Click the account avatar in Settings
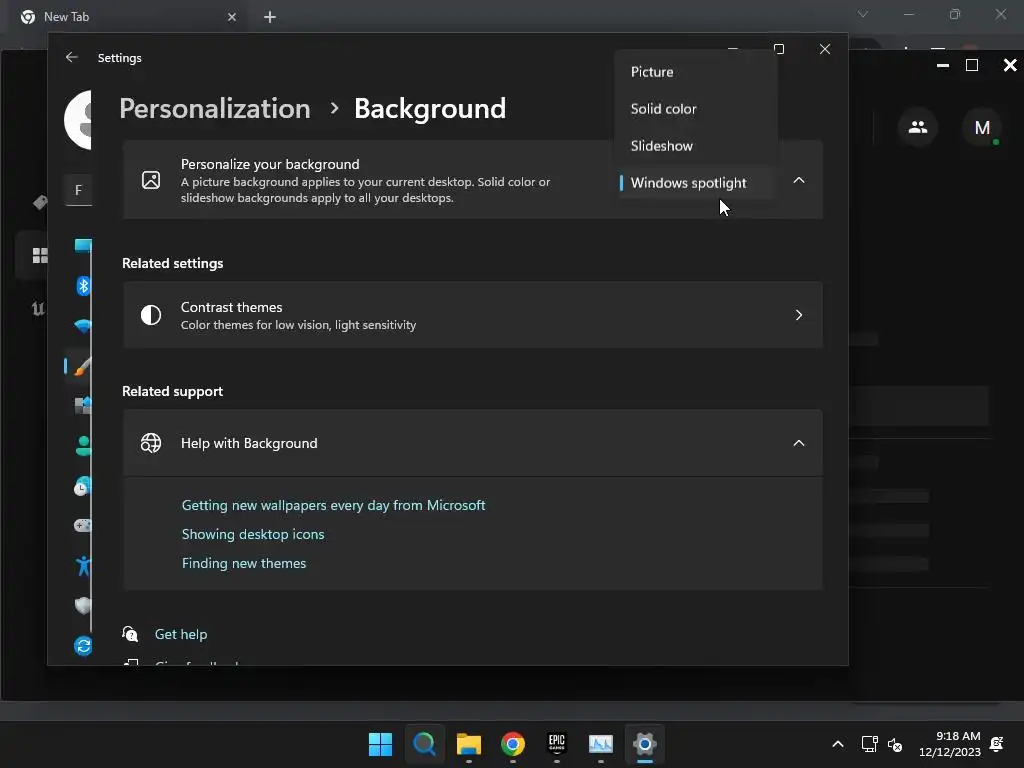 [x=78, y=120]
